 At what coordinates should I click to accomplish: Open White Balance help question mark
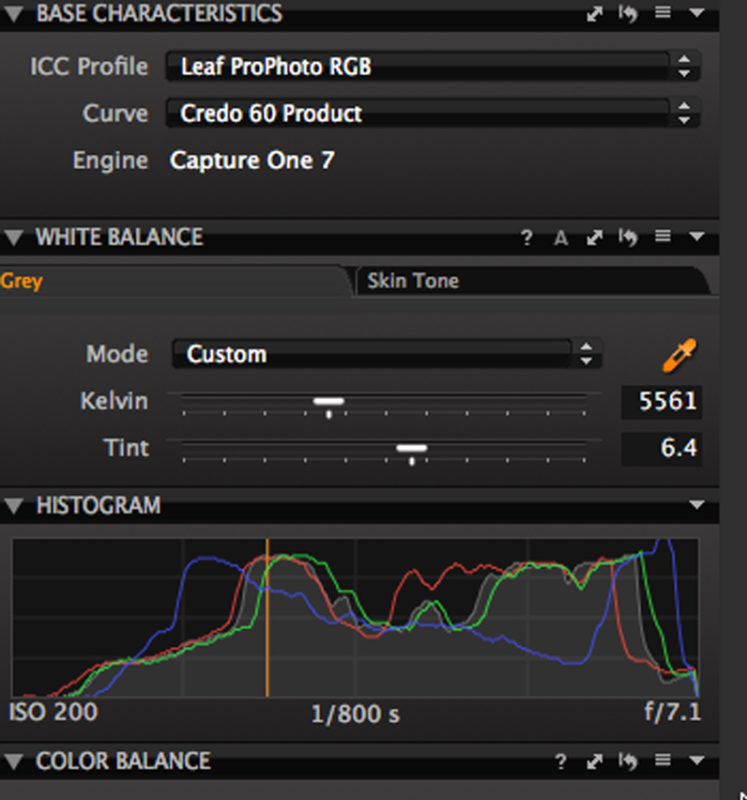coord(526,238)
